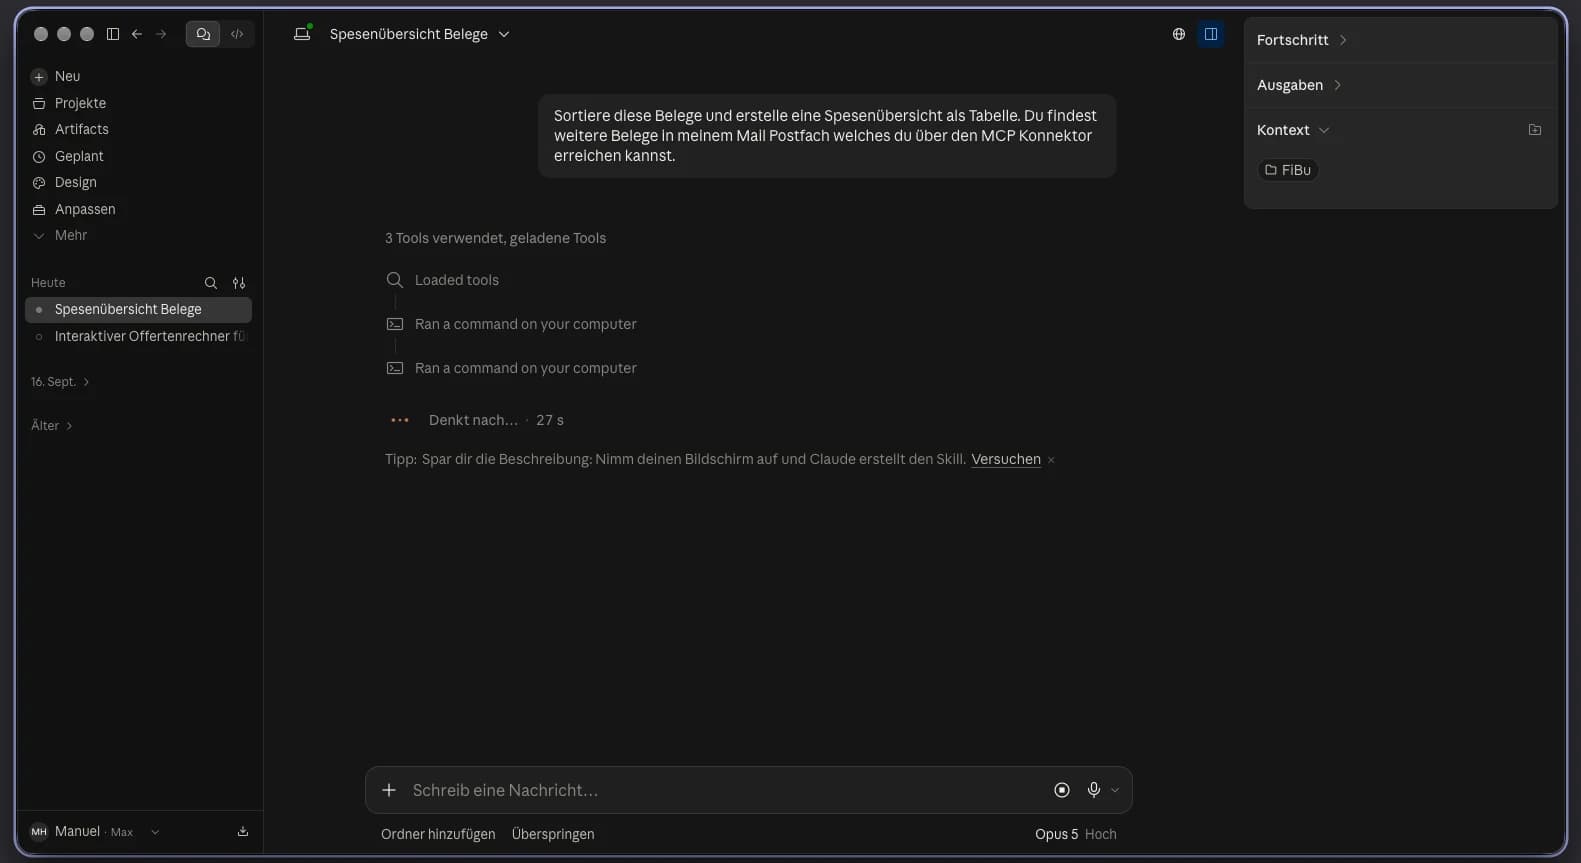
Task: Search chats with the magnifier icon
Action: coord(211,283)
